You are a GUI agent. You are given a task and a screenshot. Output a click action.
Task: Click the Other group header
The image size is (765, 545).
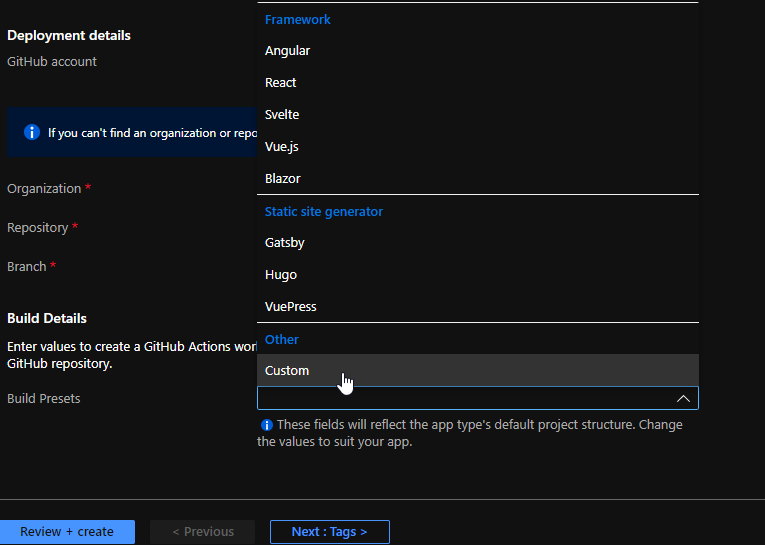282,339
